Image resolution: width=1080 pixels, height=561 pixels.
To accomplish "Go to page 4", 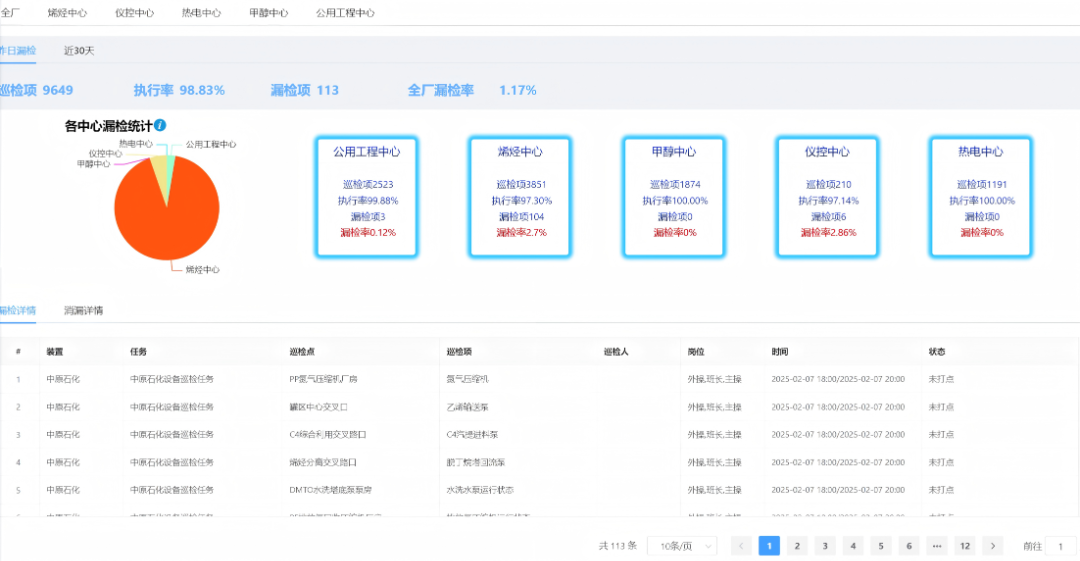I will tap(853, 546).
